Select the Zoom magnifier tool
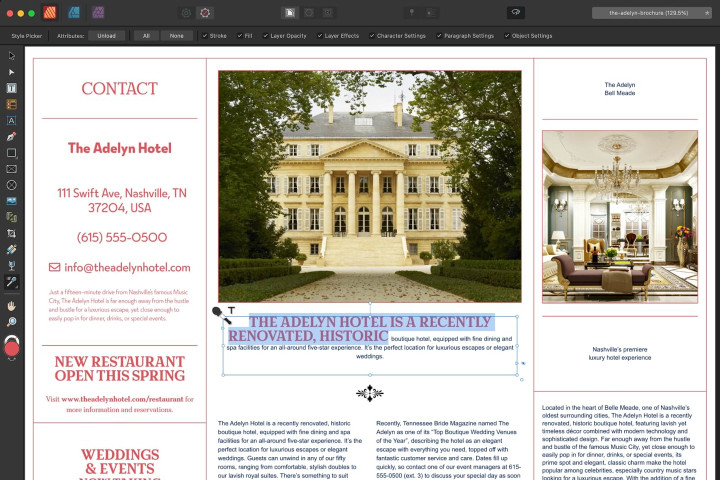The image size is (720, 480). 11,322
